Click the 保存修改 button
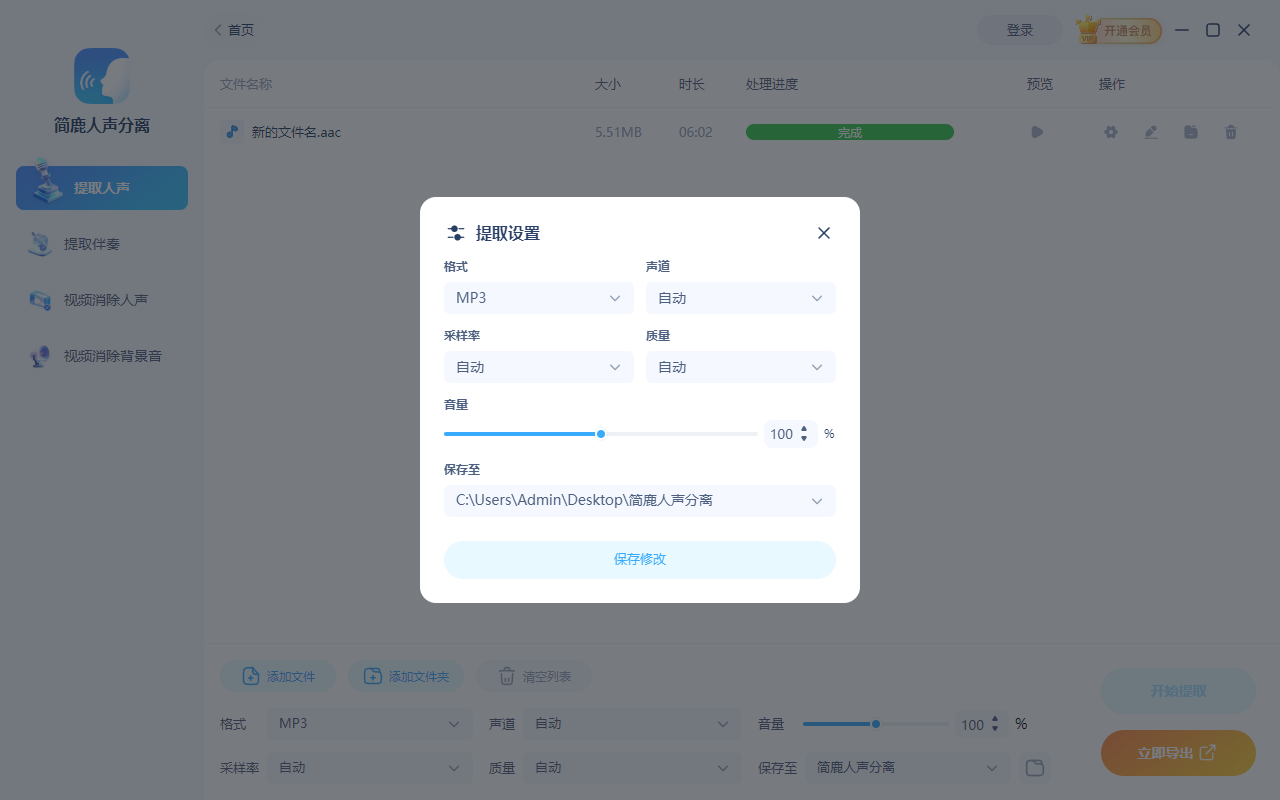The image size is (1280, 800). pos(640,559)
